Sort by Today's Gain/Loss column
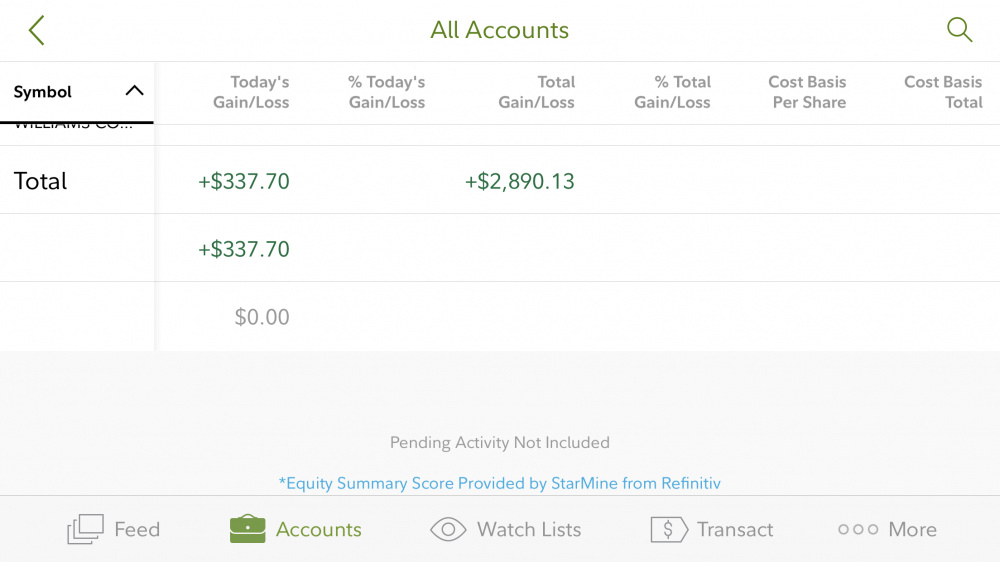 click(251, 92)
